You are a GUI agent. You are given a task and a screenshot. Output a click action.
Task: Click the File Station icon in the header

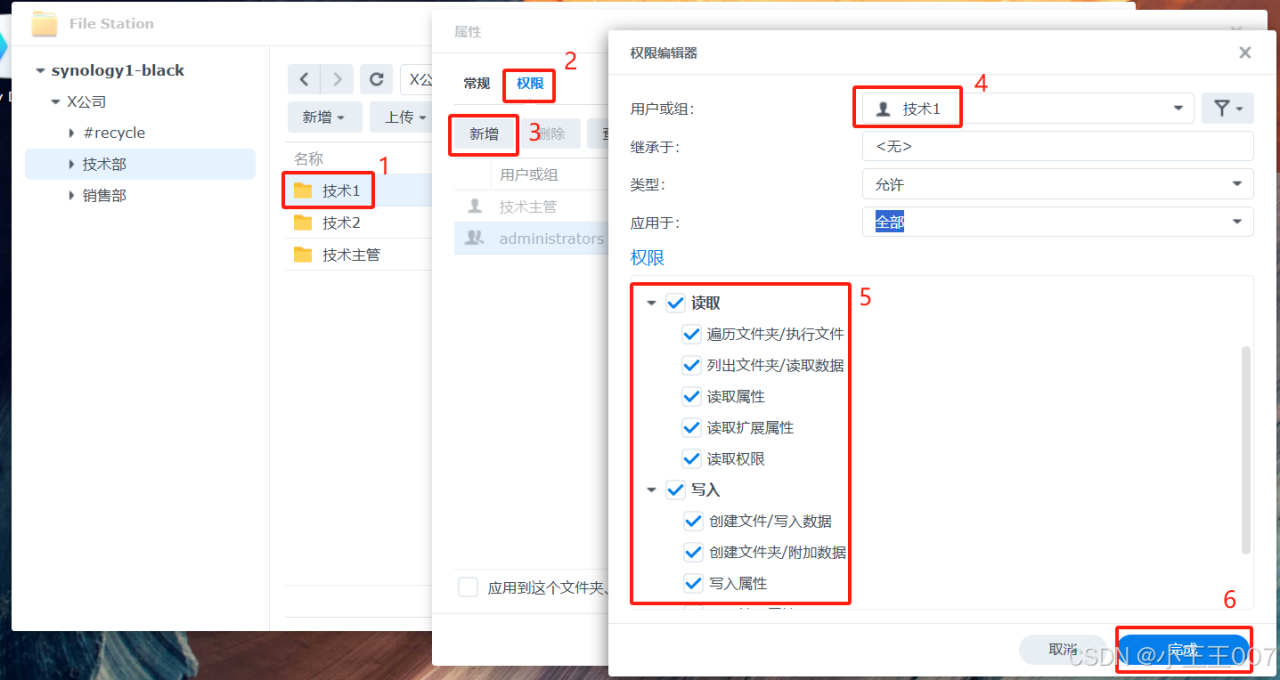click(x=44, y=23)
